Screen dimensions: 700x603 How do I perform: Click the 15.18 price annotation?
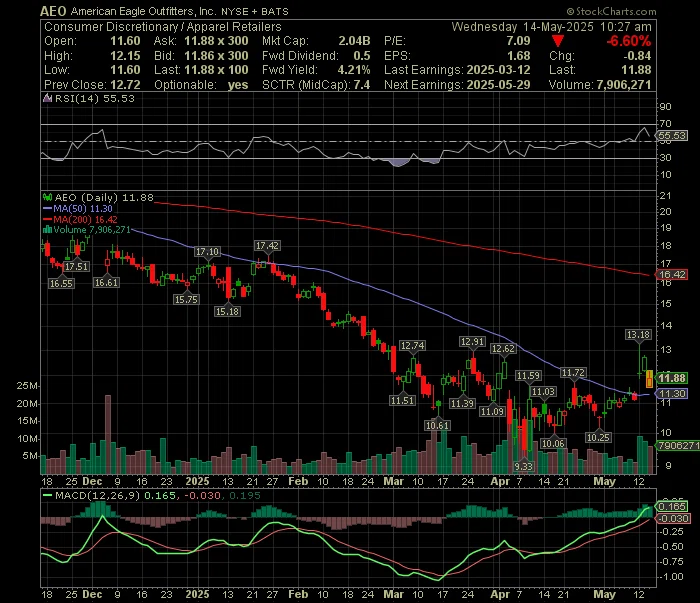pos(227,311)
